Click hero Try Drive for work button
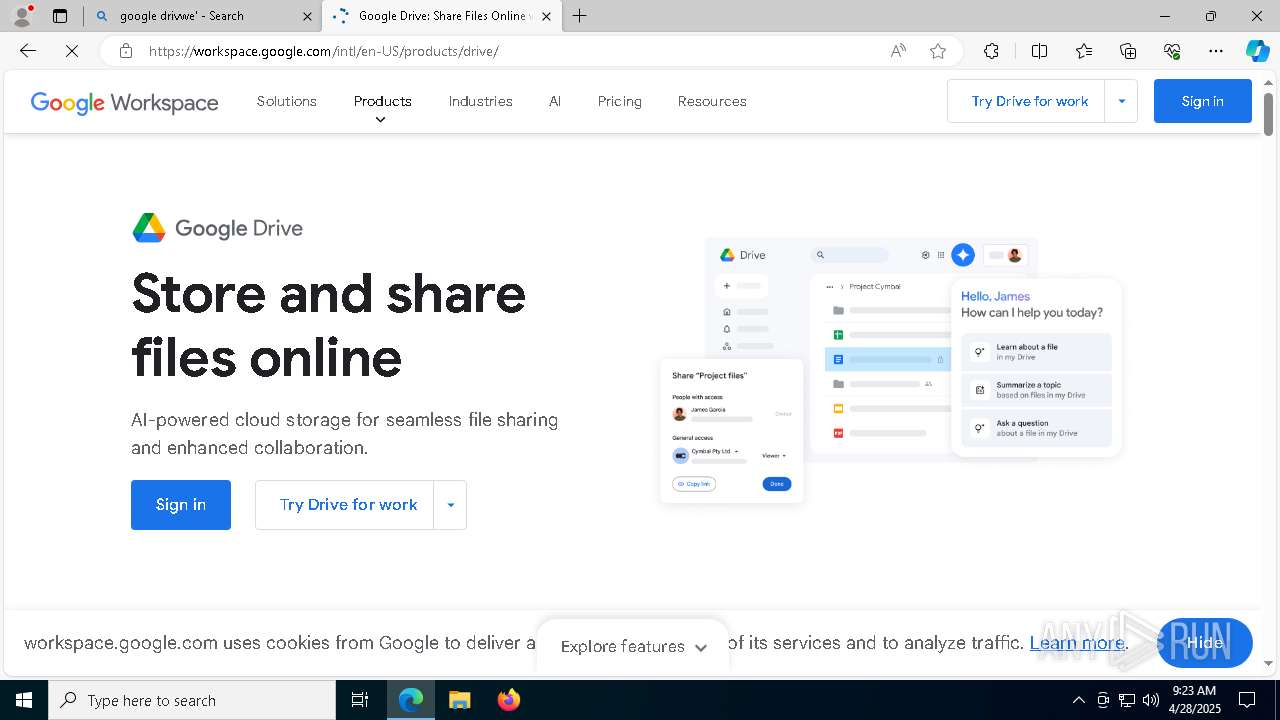The height and width of the screenshot is (720, 1280). coord(348,505)
